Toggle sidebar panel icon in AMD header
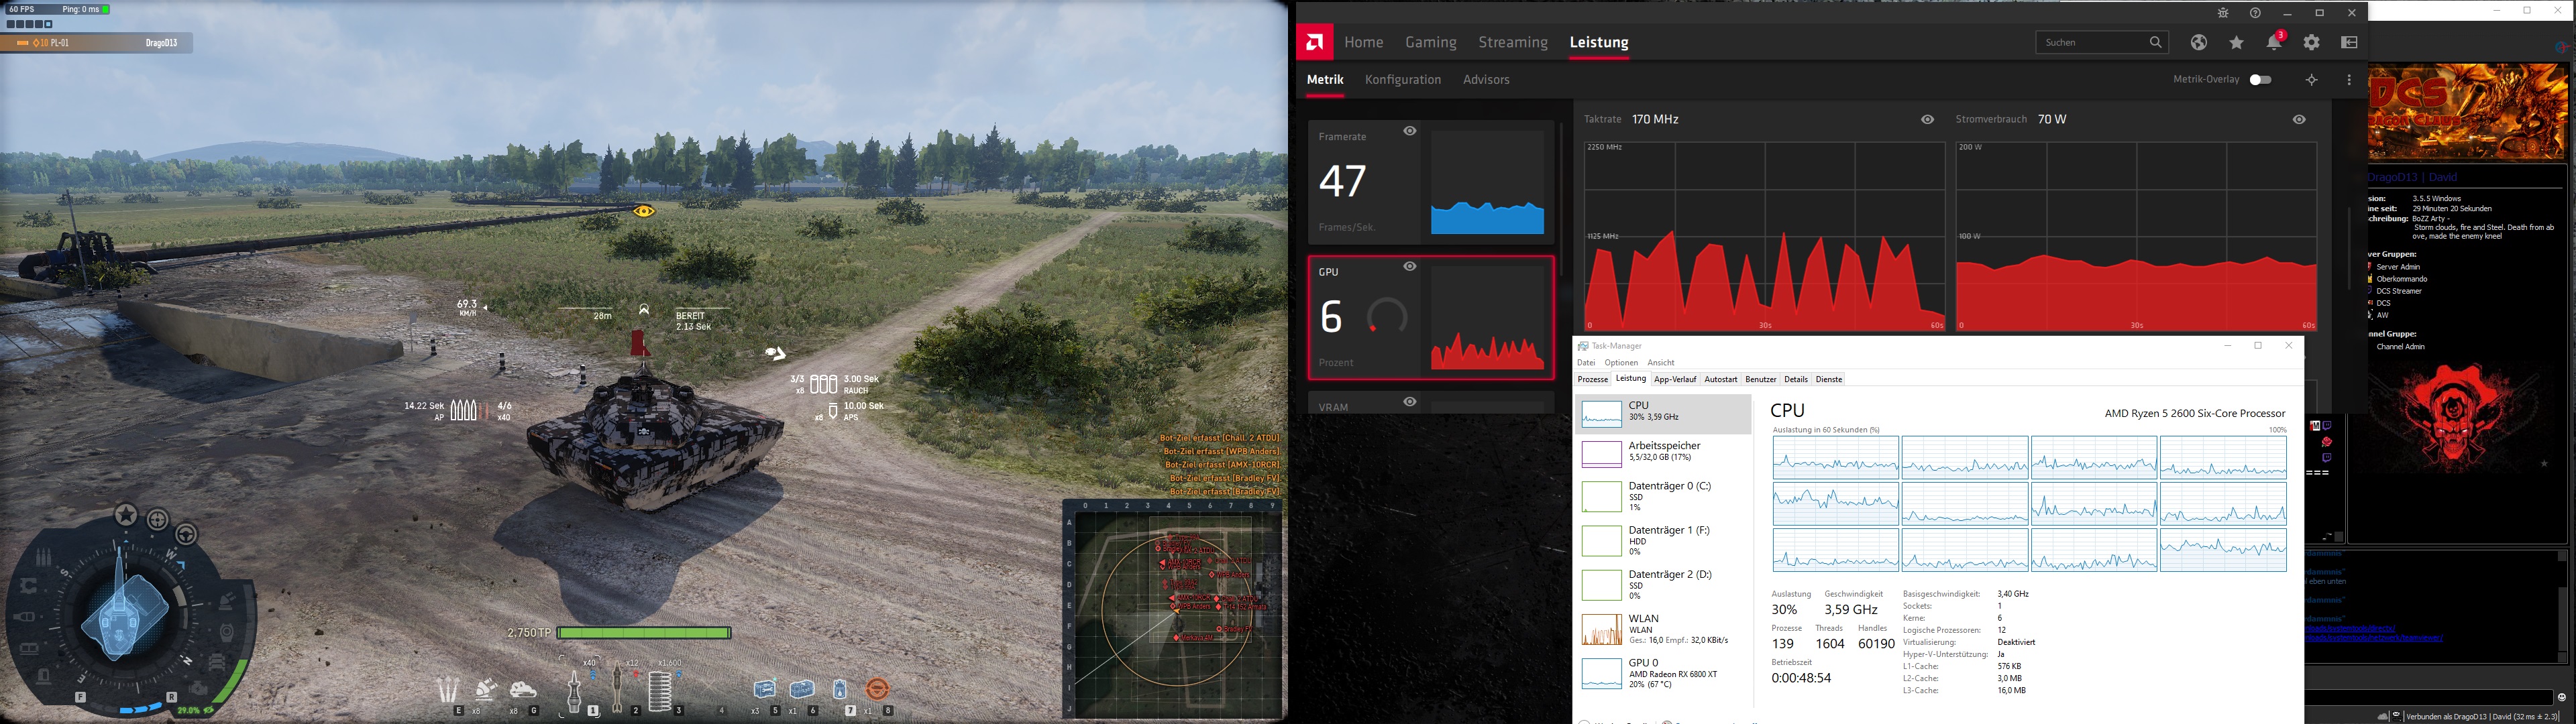This screenshot has height=724, width=2576. [2349, 42]
